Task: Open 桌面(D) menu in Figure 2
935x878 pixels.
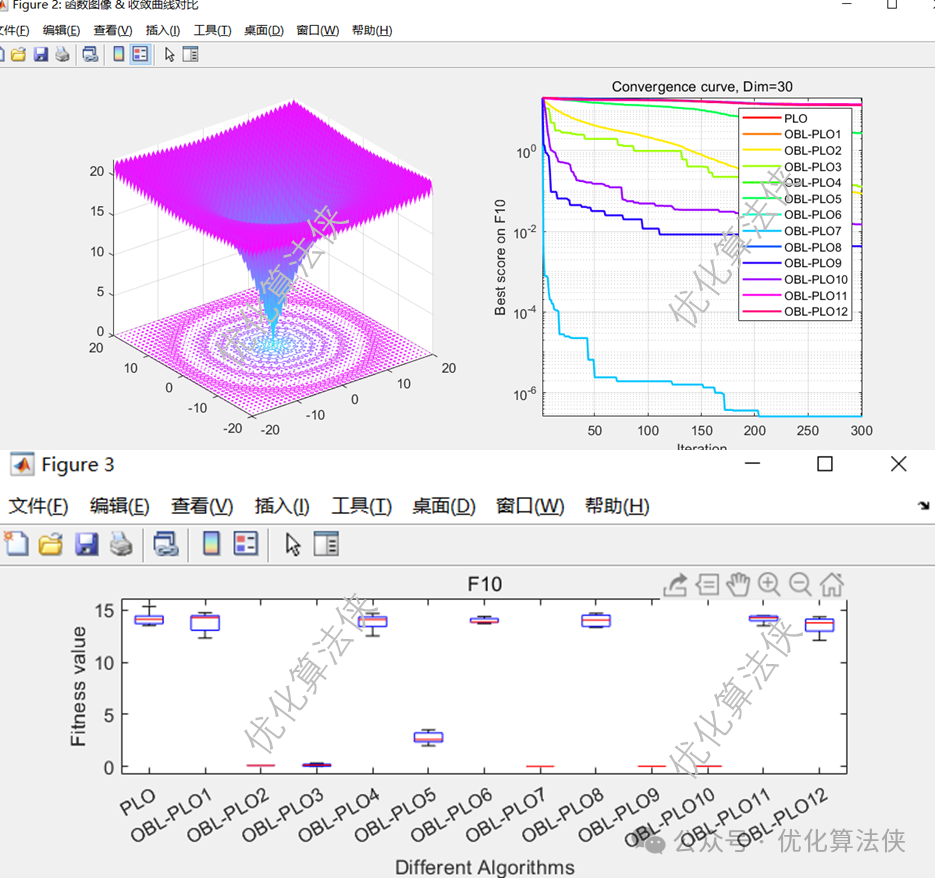Action: (x=264, y=30)
